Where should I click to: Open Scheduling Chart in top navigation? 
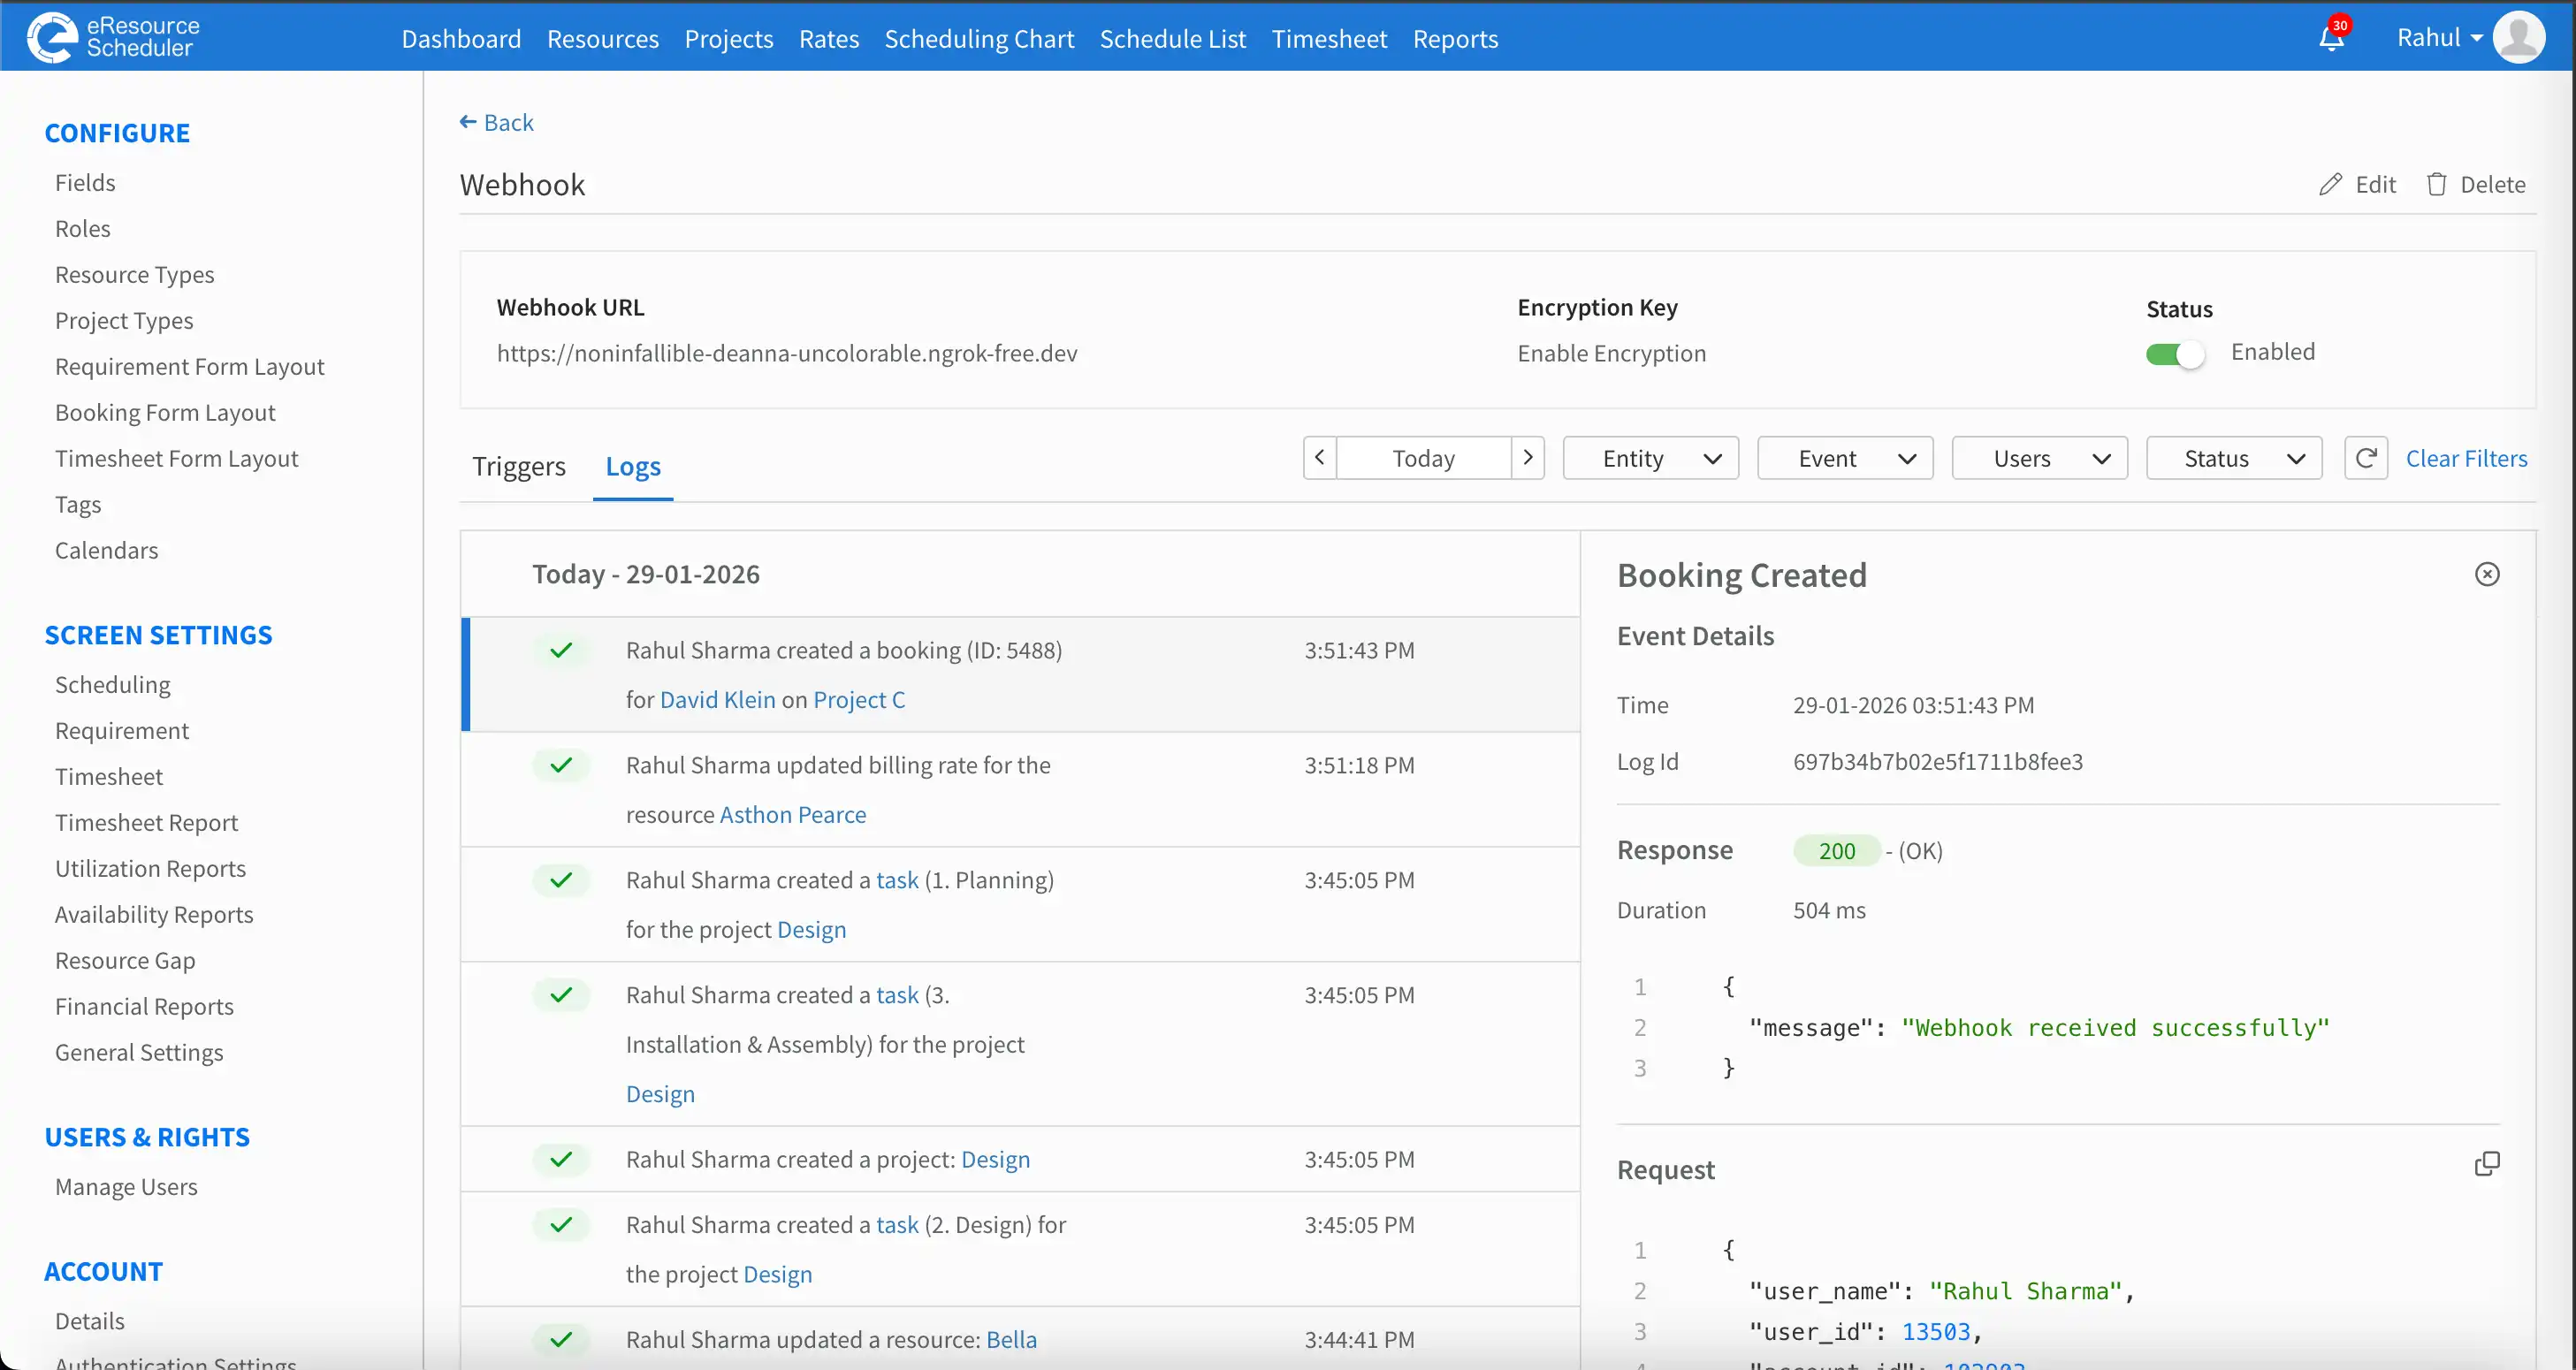coord(979,39)
